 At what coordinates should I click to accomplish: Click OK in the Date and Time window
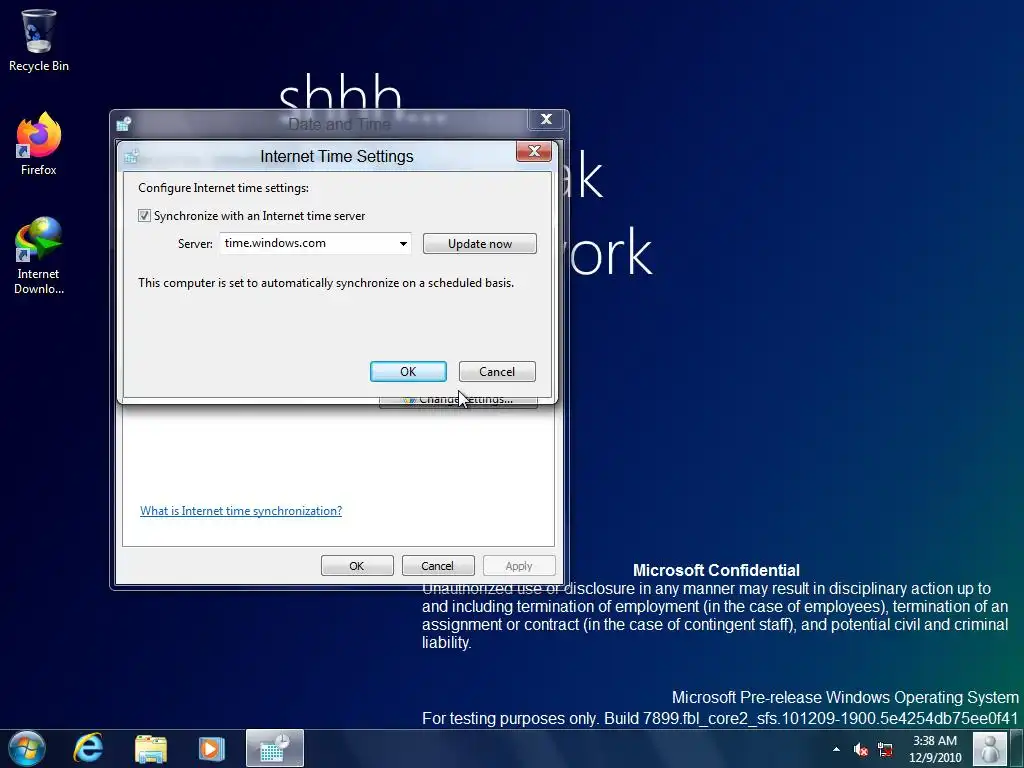coord(357,566)
